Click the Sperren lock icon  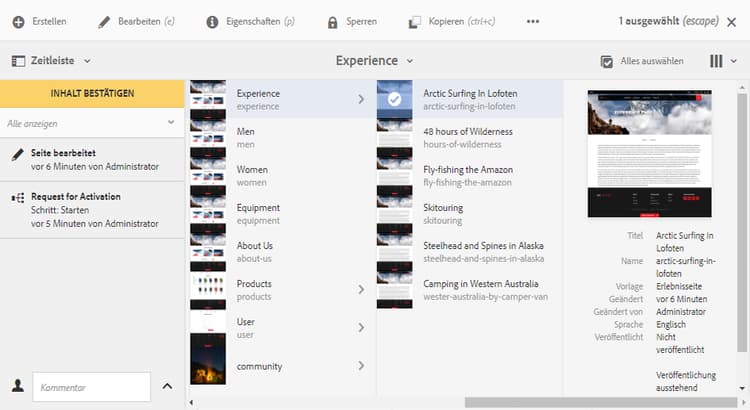pyautogui.click(x=332, y=22)
